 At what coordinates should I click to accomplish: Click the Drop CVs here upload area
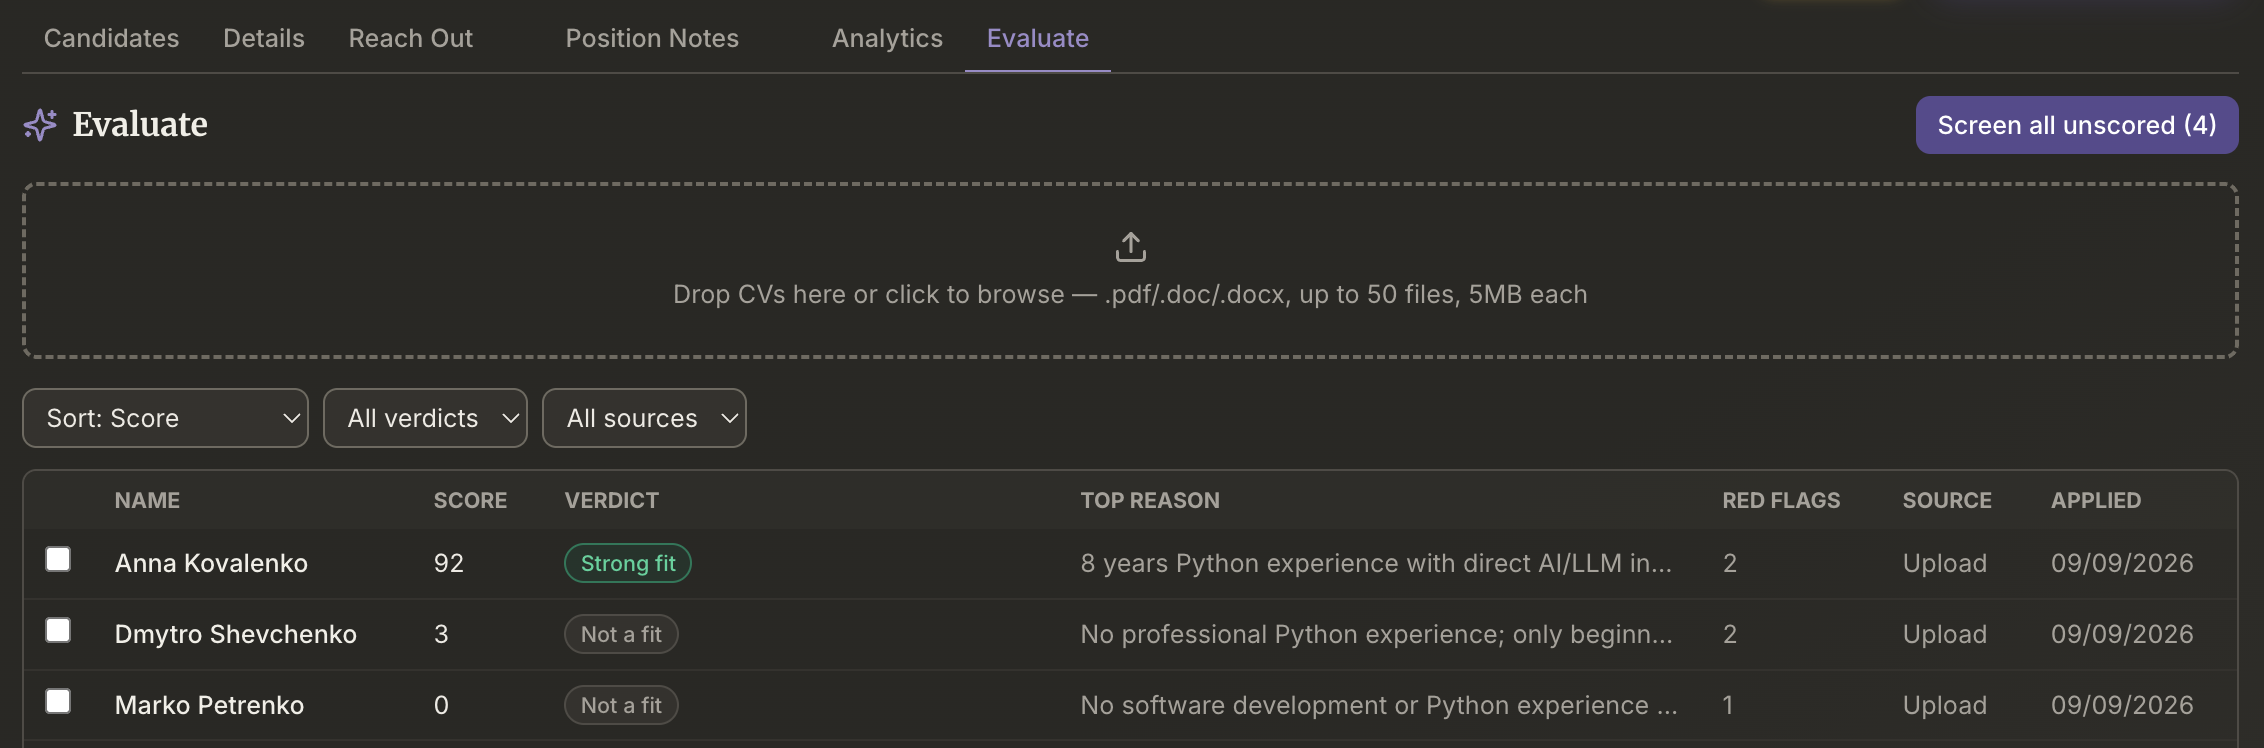[x=1130, y=270]
